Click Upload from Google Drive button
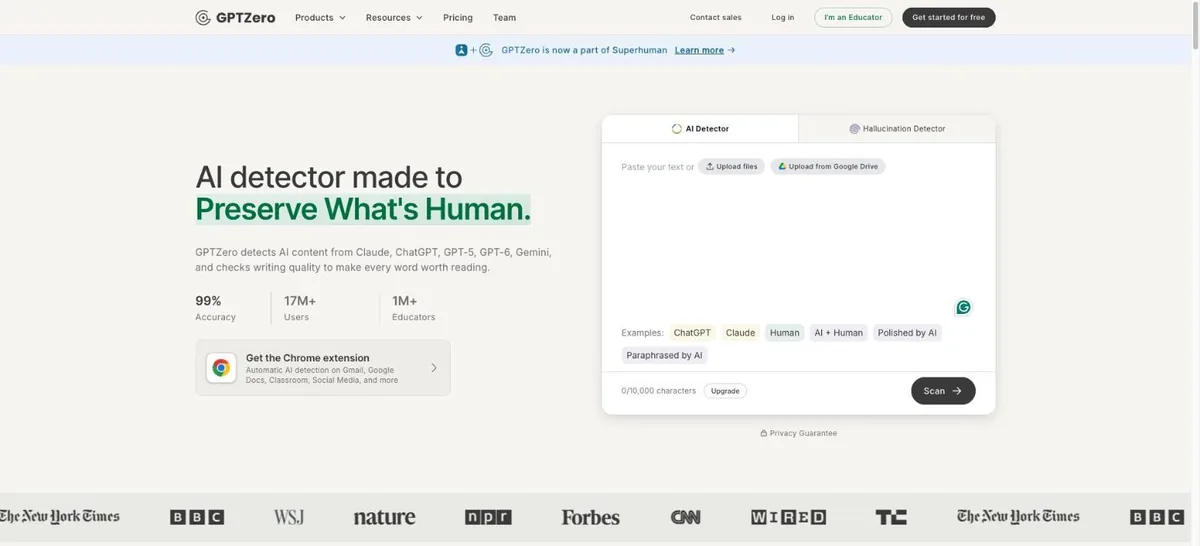Image resolution: width=1200 pixels, height=546 pixels. click(828, 166)
